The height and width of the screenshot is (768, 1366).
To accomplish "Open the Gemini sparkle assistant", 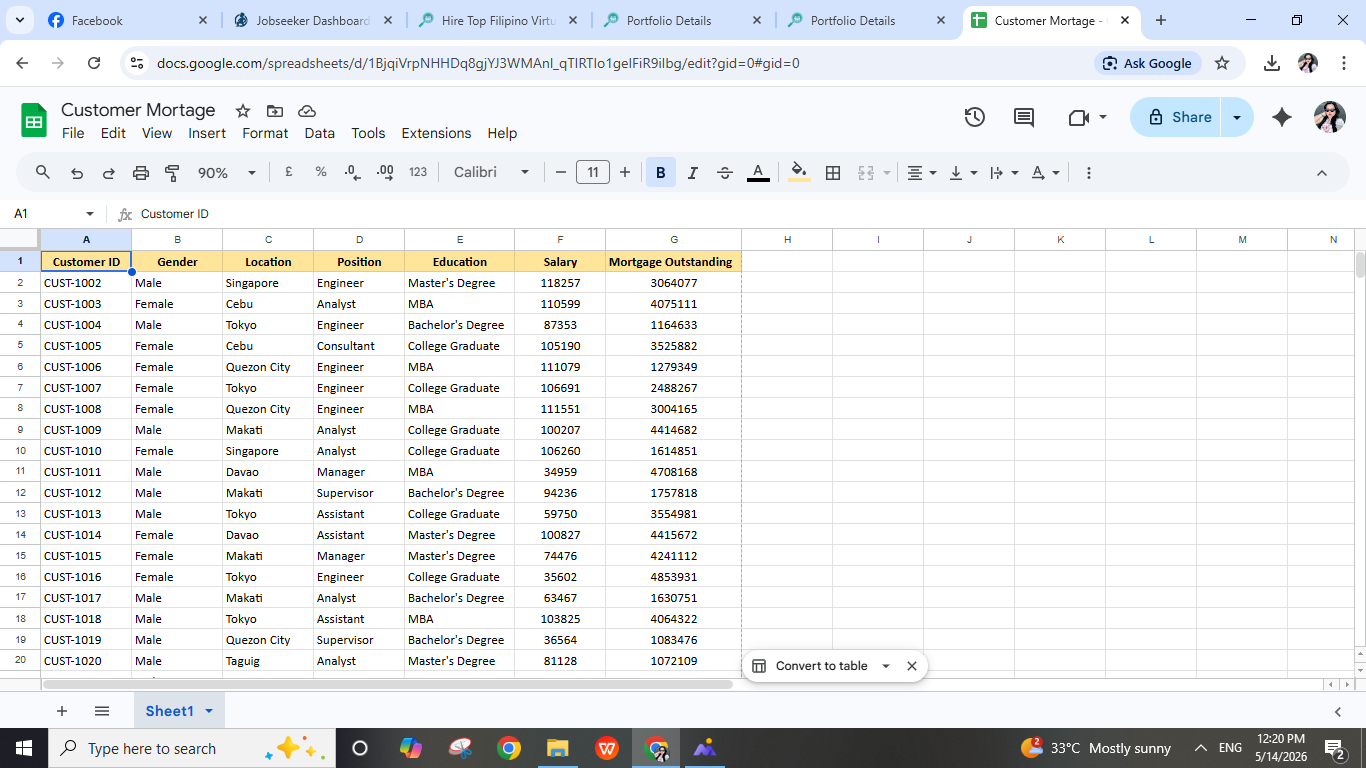I will [1282, 117].
